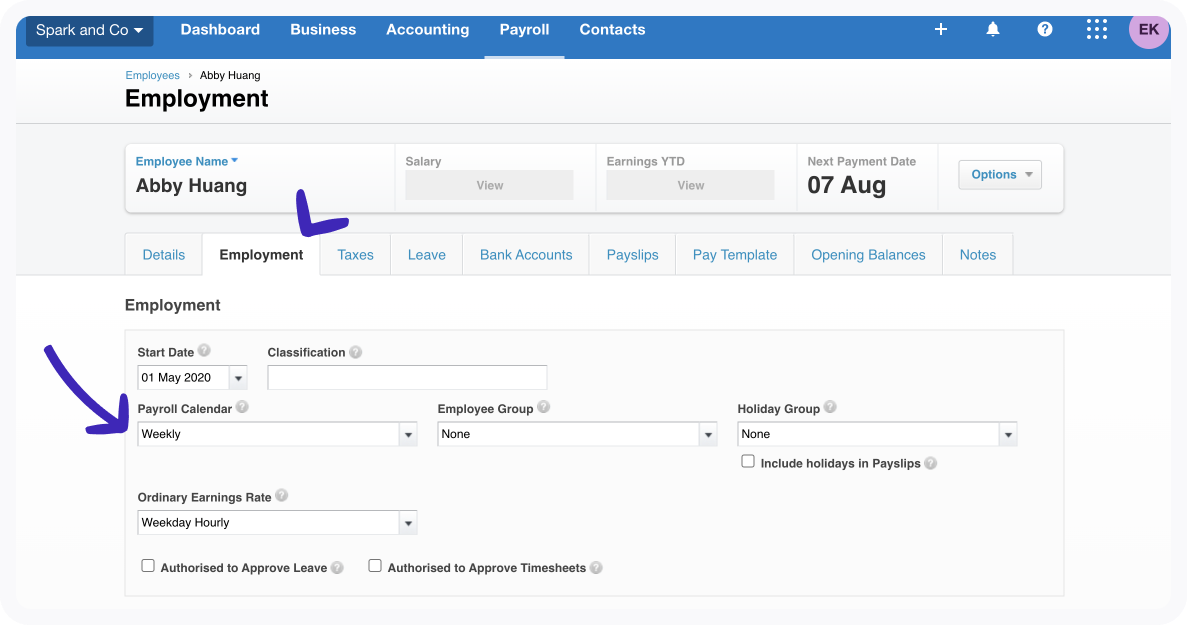
Task: Open the Spark and Co organisation switcher
Action: [89, 30]
